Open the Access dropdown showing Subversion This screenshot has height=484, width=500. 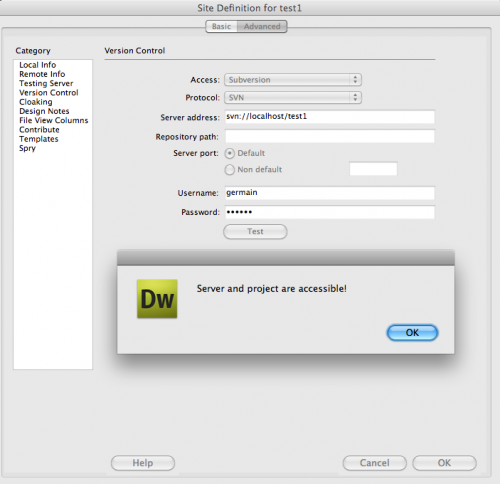coord(293,80)
